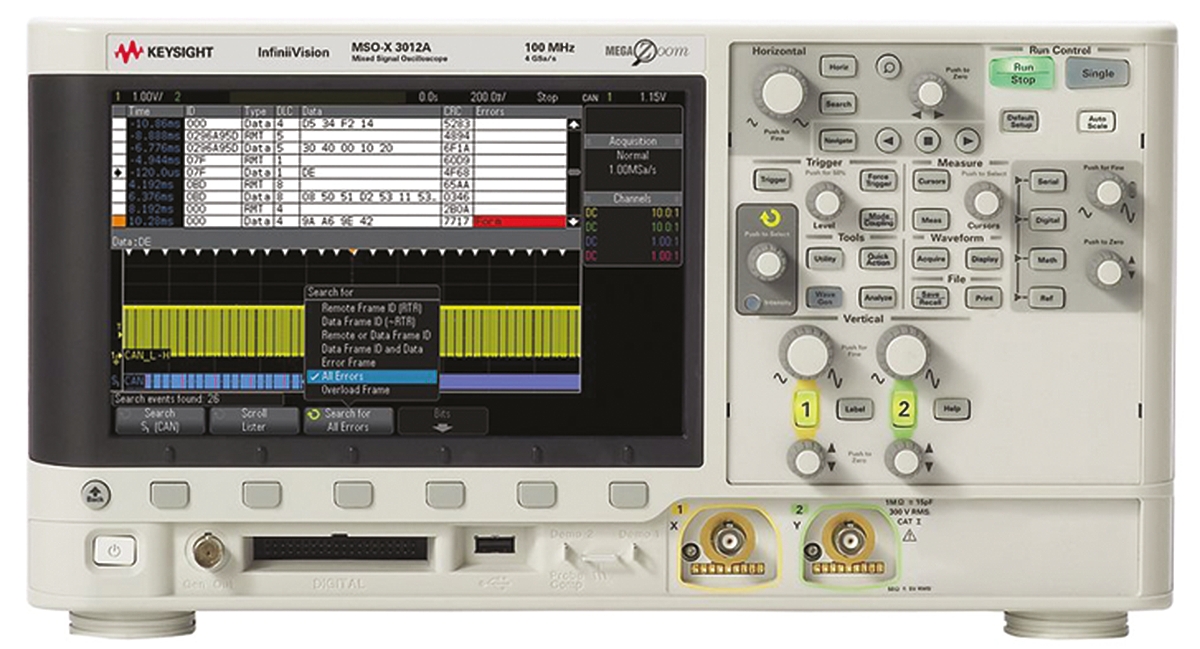Select the Scroll Lister softkey

(254, 420)
